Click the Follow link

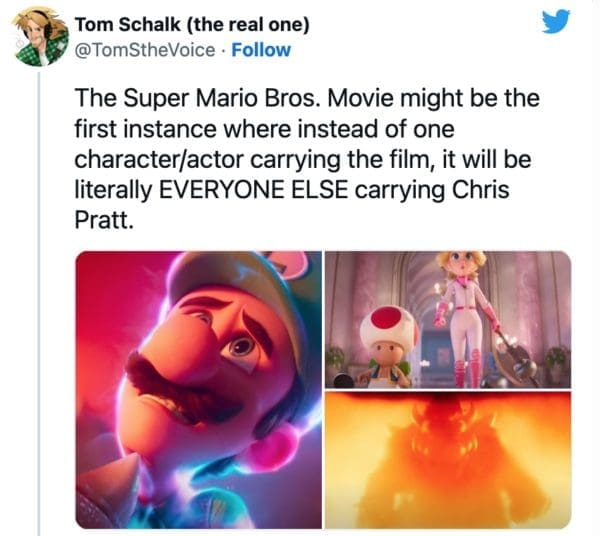pyautogui.click(x=263, y=49)
